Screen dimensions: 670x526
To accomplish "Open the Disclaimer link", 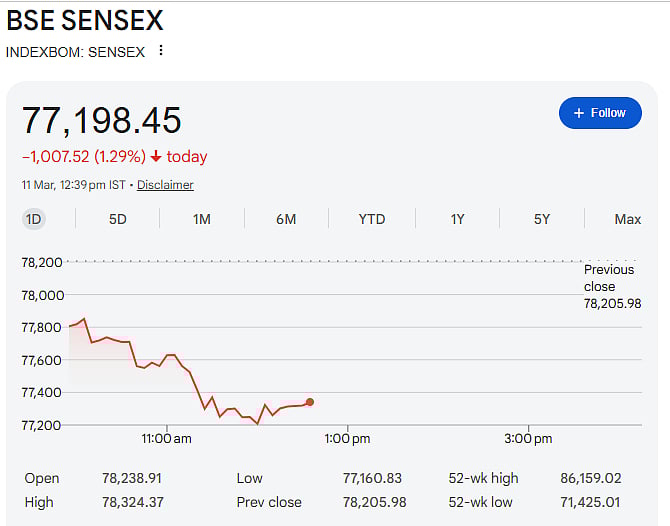I will point(165,185).
